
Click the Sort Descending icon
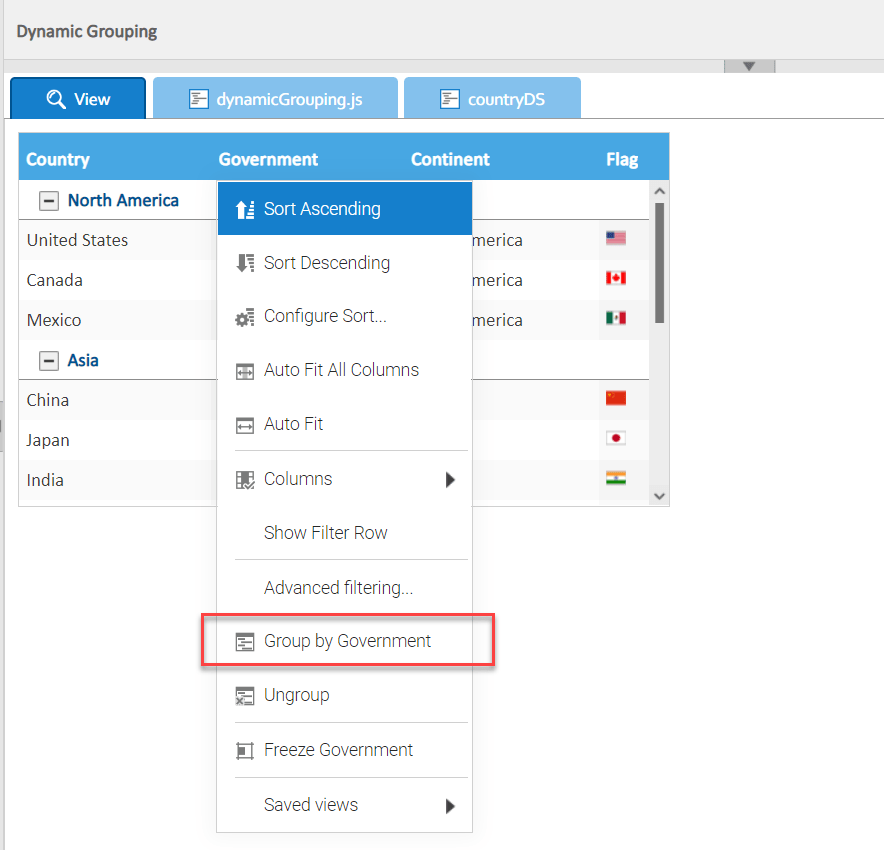(x=245, y=263)
